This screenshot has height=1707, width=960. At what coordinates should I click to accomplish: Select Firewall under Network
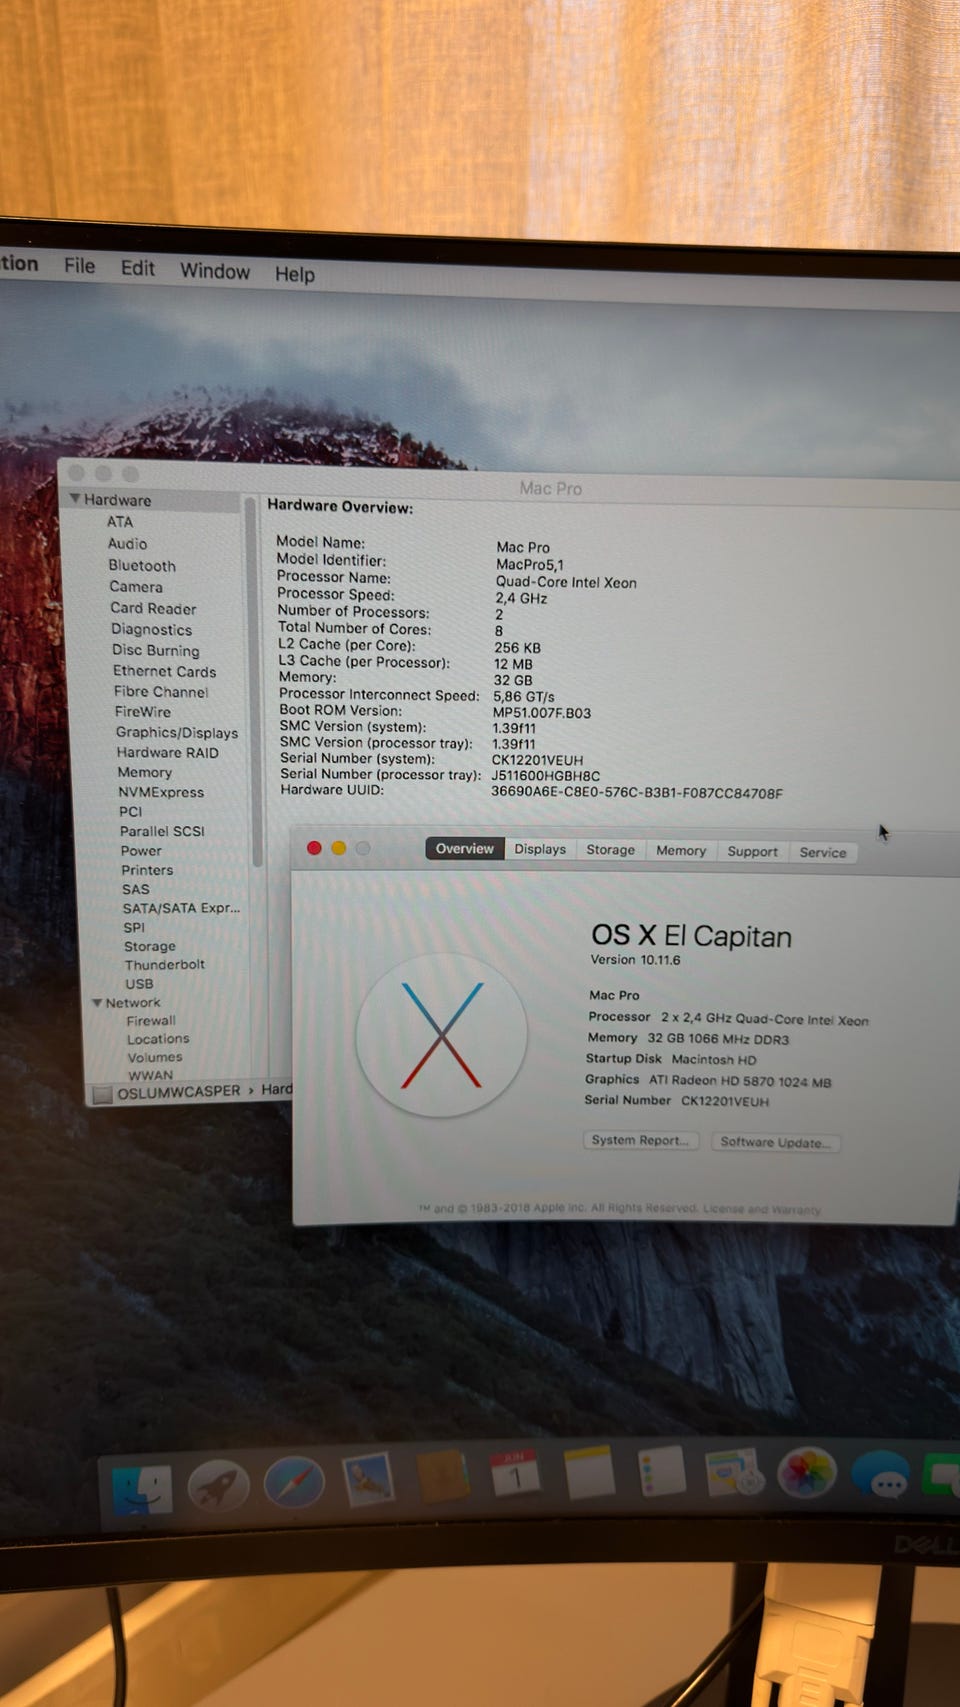pyautogui.click(x=151, y=1021)
